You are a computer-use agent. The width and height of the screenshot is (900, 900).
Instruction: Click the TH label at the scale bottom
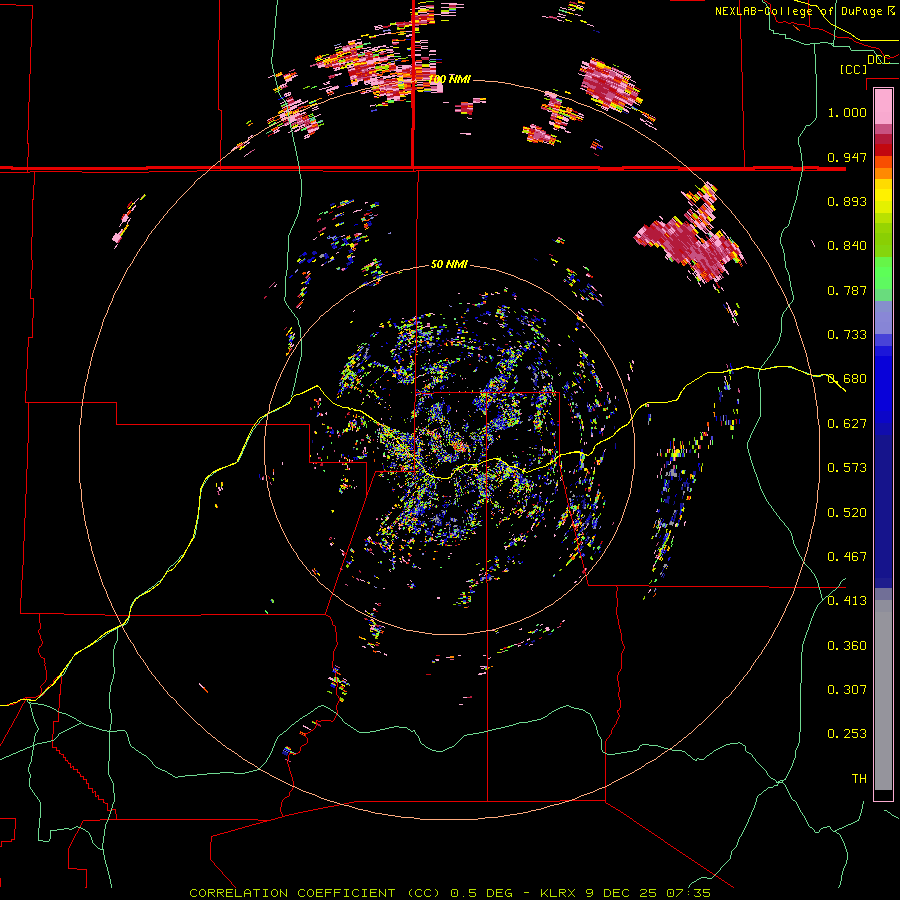(x=859, y=779)
